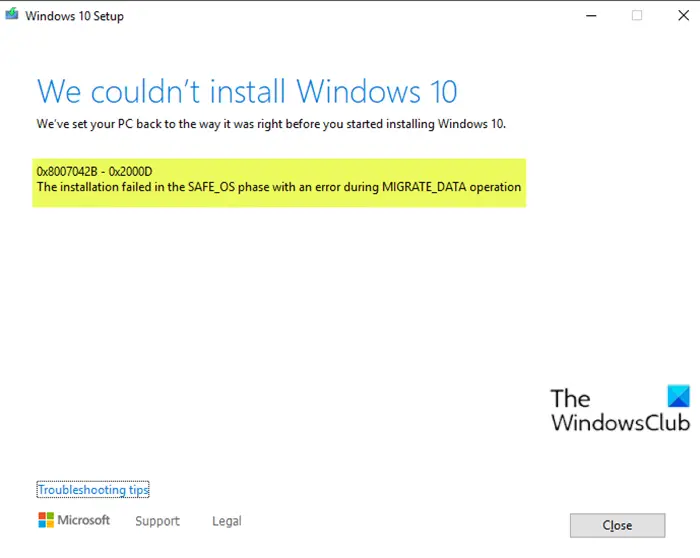
Task: Select the error code 0x8007042B - 0x2000D
Action: tap(94, 171)
